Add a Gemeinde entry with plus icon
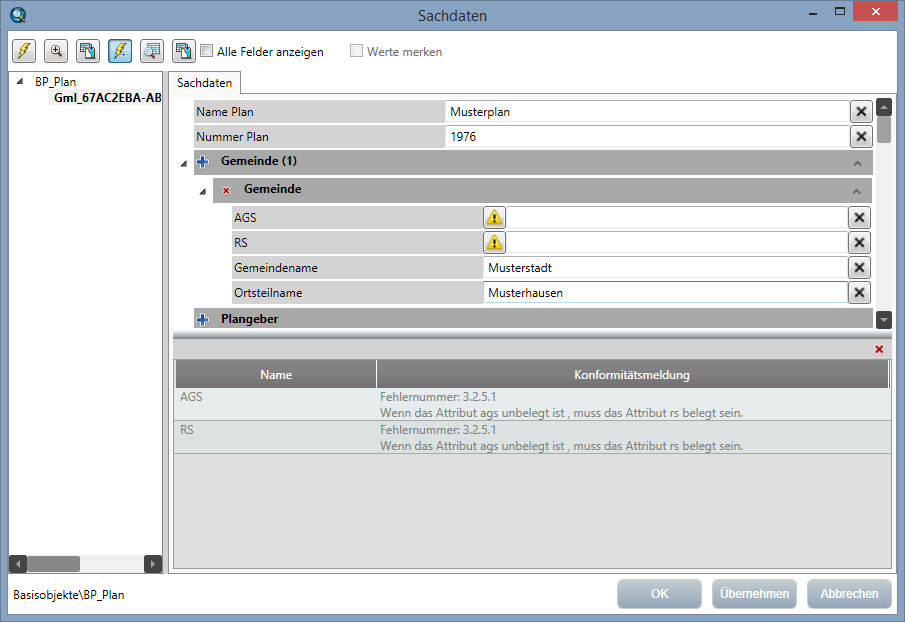The height and width of the screenshot is (622, 905). [203, 162]
